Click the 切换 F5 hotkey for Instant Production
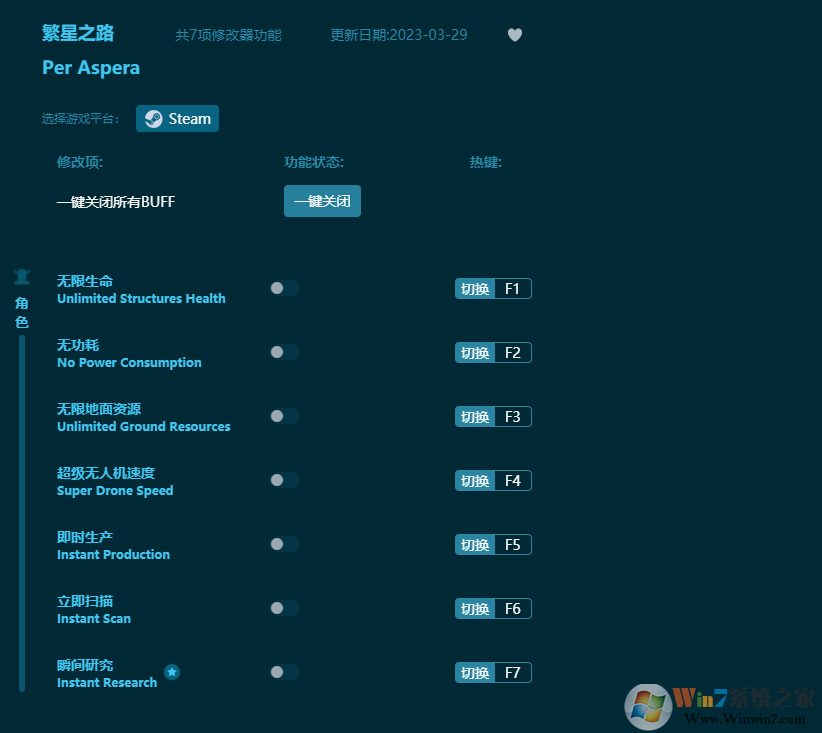The image size is (822, 733). pyautogui.click(x=492, y=544)
